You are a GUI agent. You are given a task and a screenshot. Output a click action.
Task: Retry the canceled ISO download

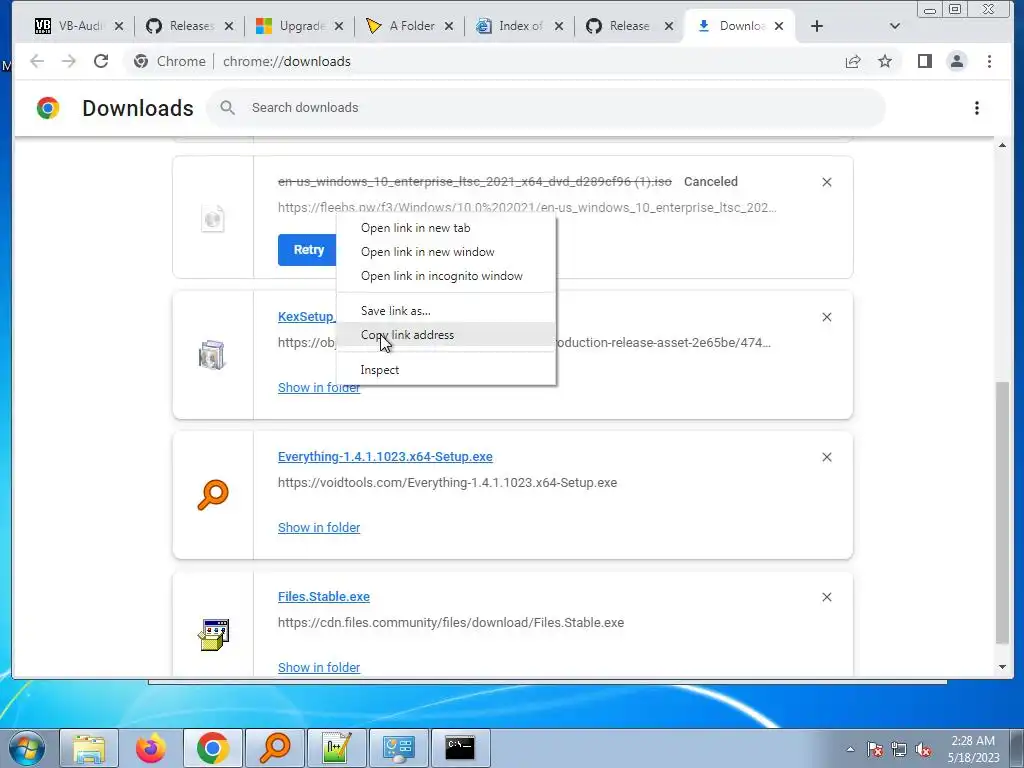(308, 250)
